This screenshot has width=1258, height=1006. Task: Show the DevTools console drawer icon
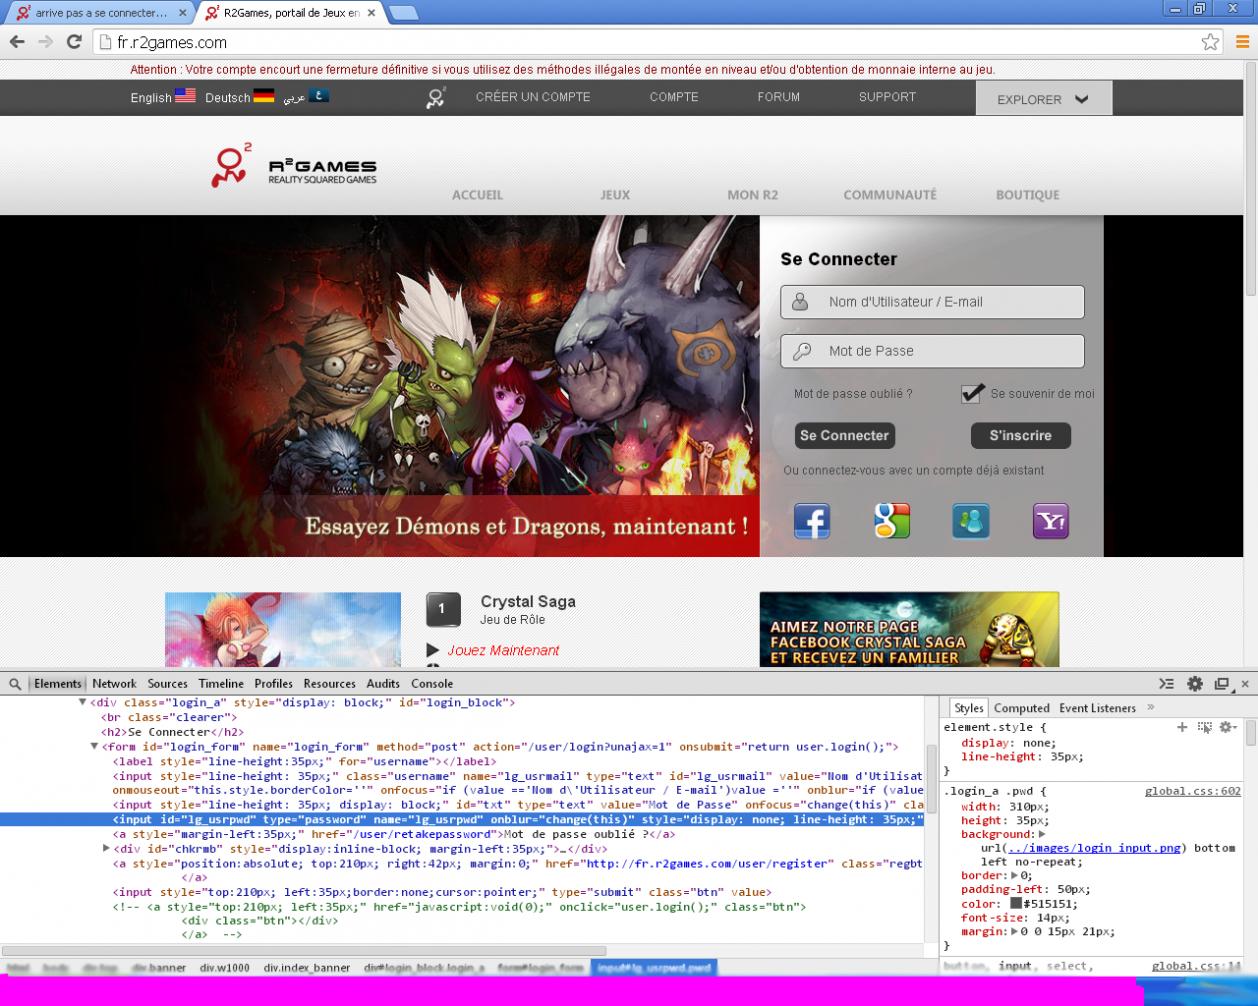(1166, 684)
